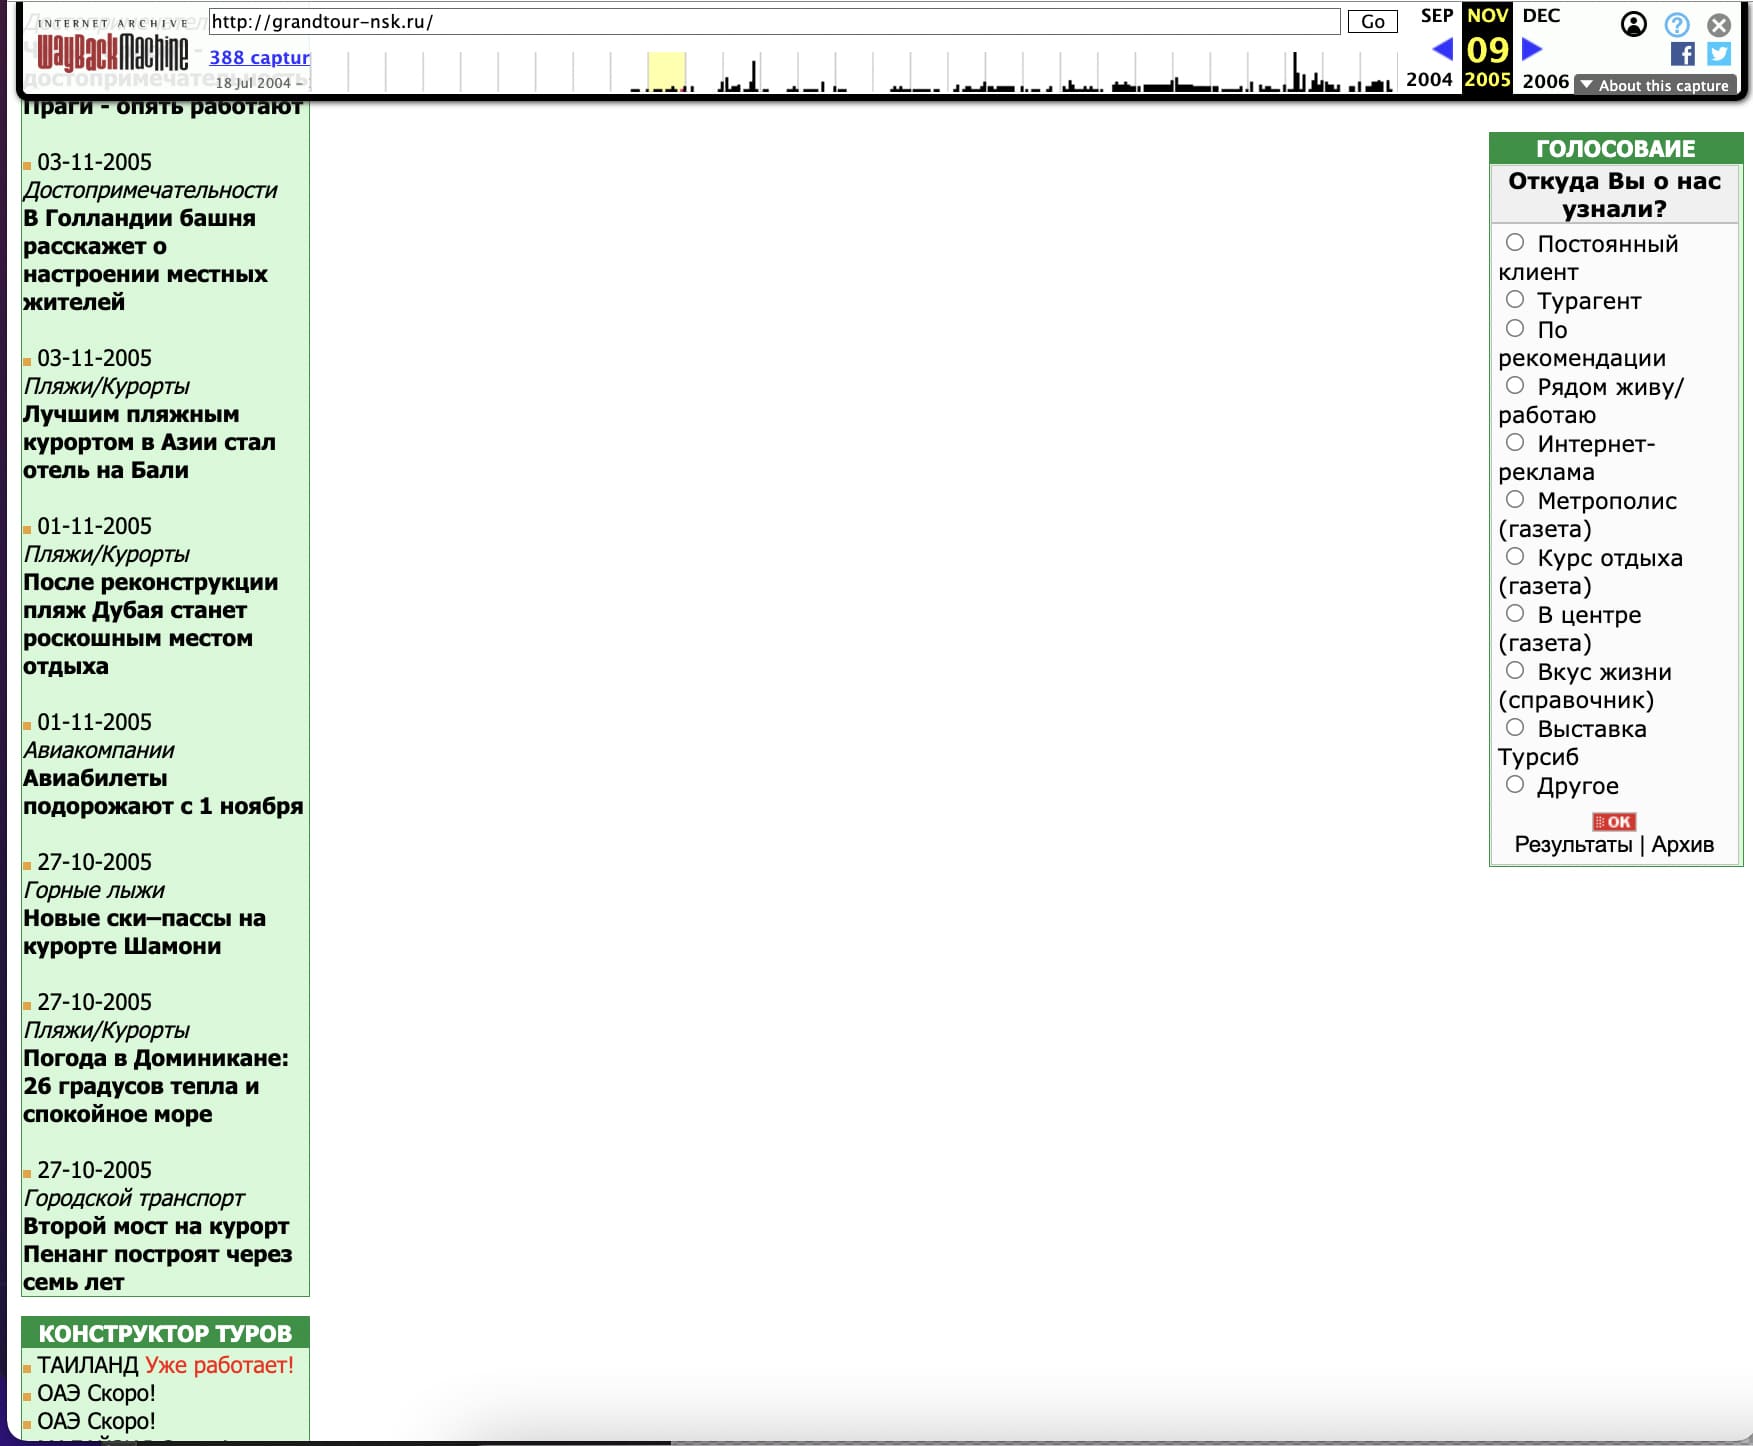
Task: Open 'Архив' poll archive link
Action: coord(1682,844)
